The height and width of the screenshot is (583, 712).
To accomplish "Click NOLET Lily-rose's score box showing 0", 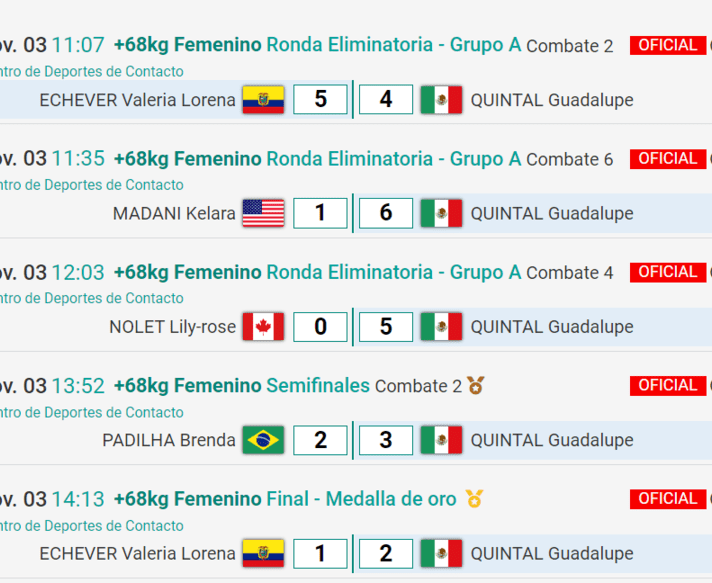I will 320,327.
